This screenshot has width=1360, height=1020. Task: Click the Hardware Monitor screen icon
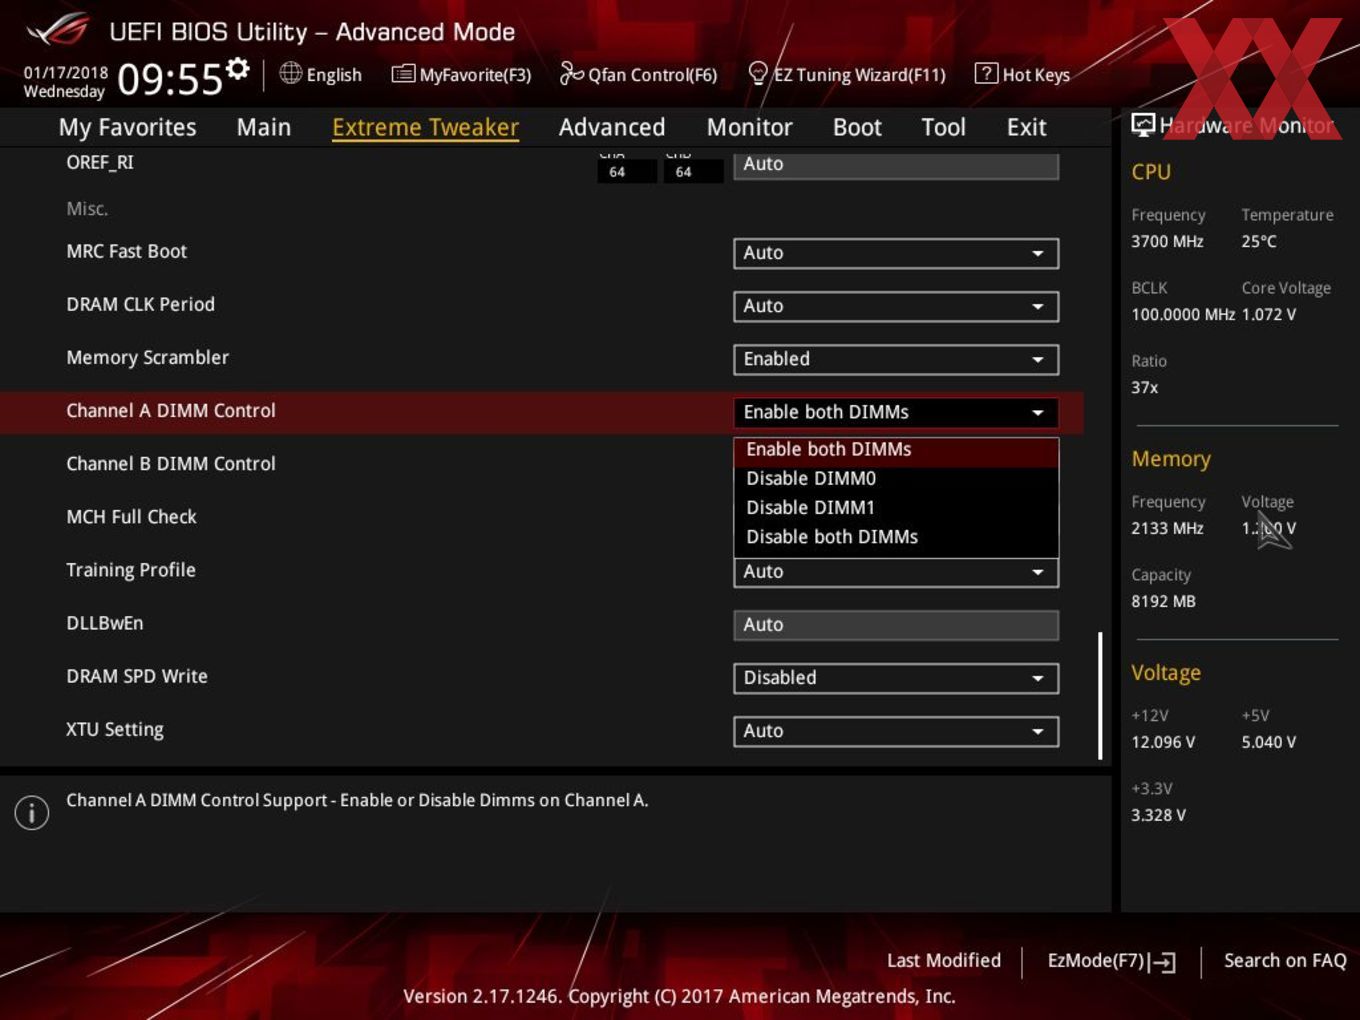(x=1143, y=125)
